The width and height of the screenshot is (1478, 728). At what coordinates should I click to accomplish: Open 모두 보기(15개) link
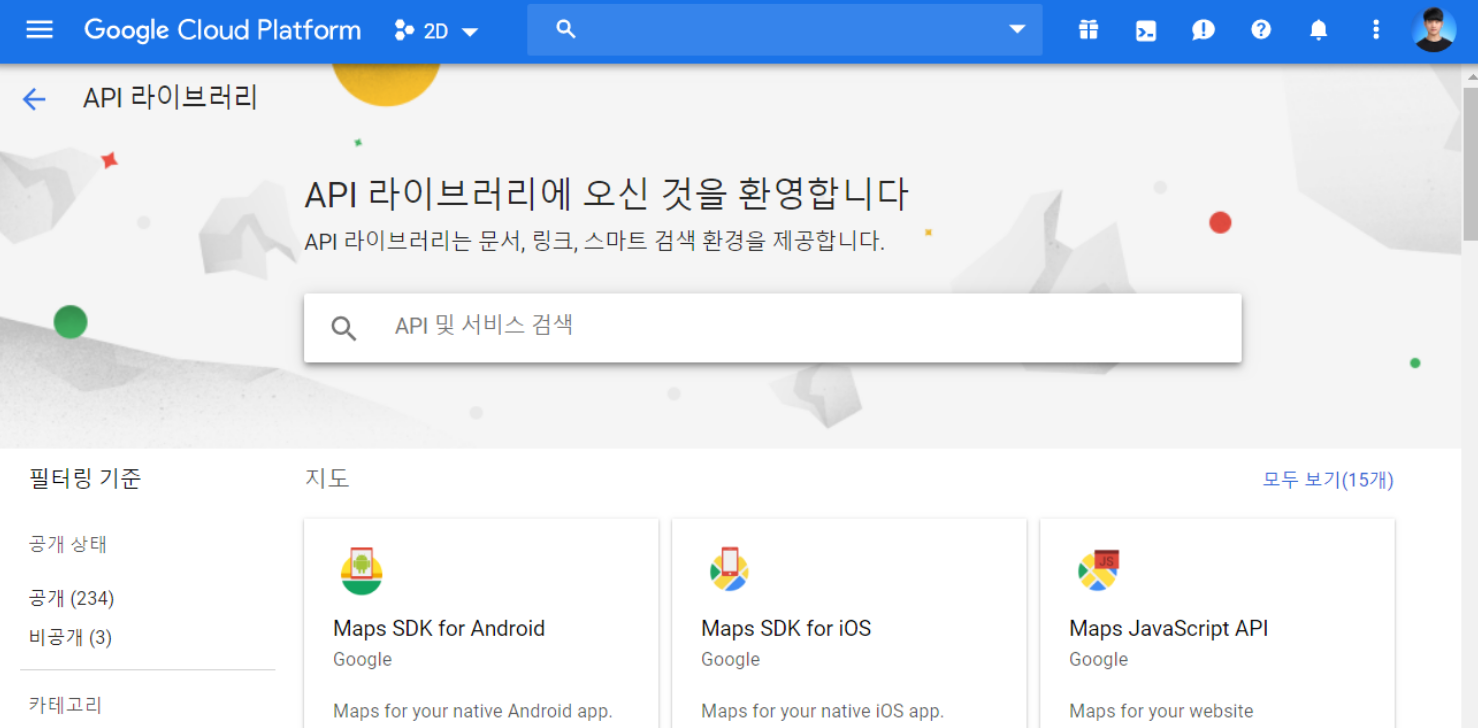coord(1328,480)
